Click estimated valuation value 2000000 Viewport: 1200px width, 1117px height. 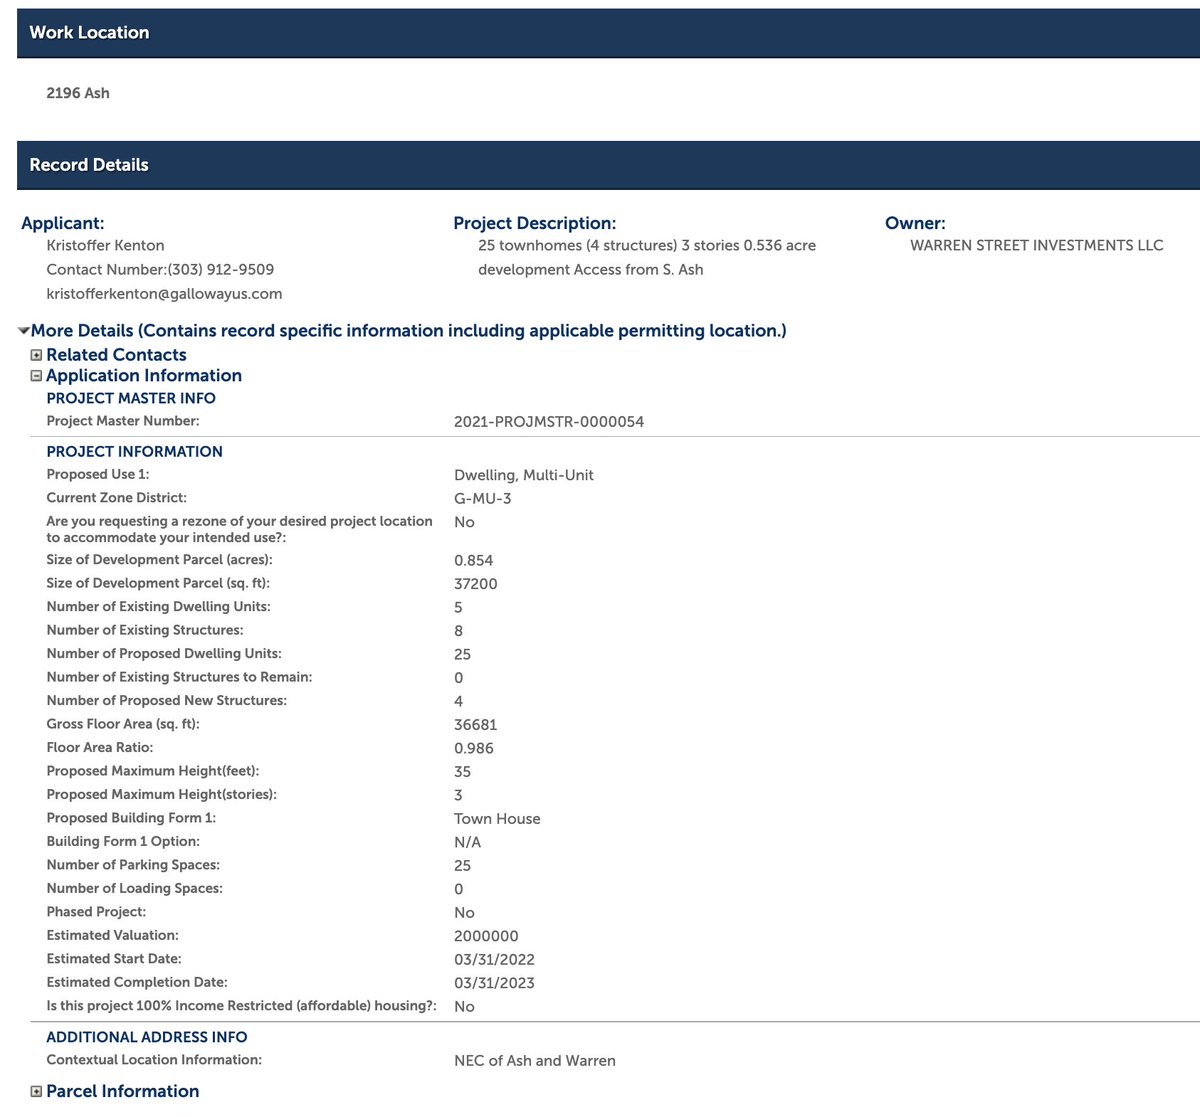[x=486, y=936]
